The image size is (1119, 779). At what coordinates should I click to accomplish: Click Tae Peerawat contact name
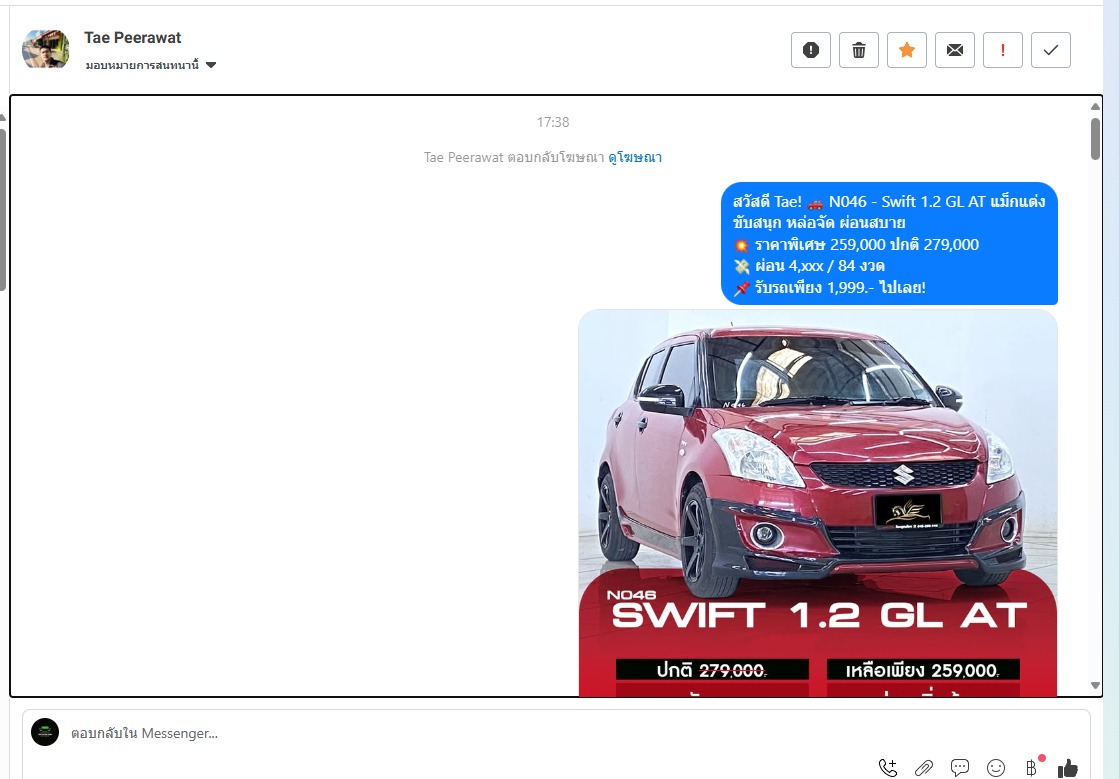[133, 38]
